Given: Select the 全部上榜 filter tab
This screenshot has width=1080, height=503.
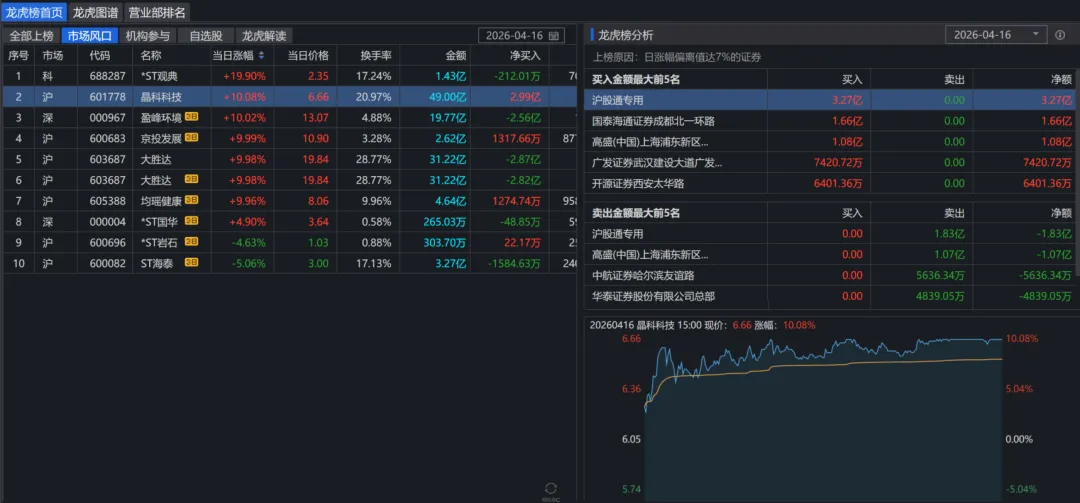Looking at the screenshot, I should [32, 36].
